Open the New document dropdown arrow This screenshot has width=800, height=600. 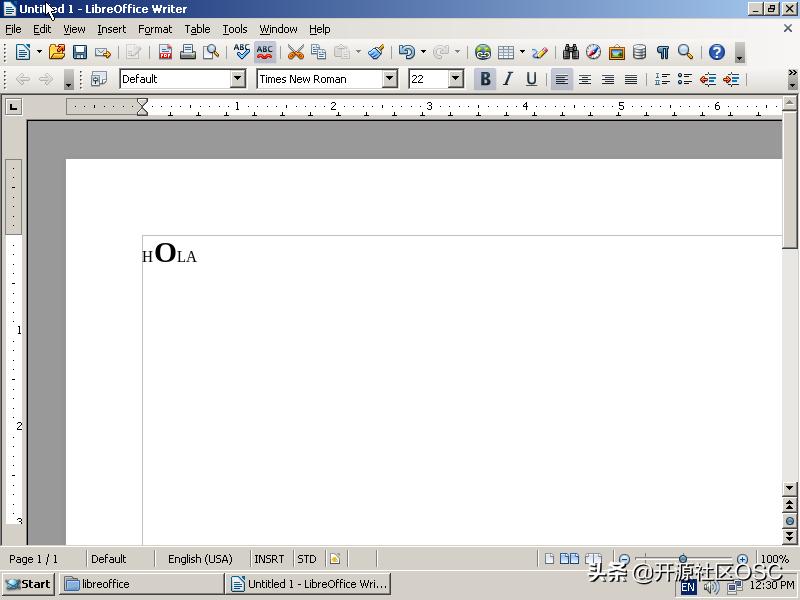pos(39,52)
